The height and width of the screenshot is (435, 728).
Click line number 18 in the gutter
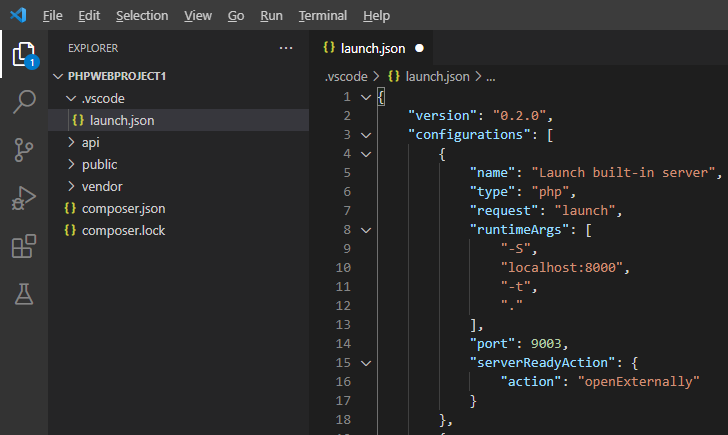pyautogui.click(x=343, y=420)
